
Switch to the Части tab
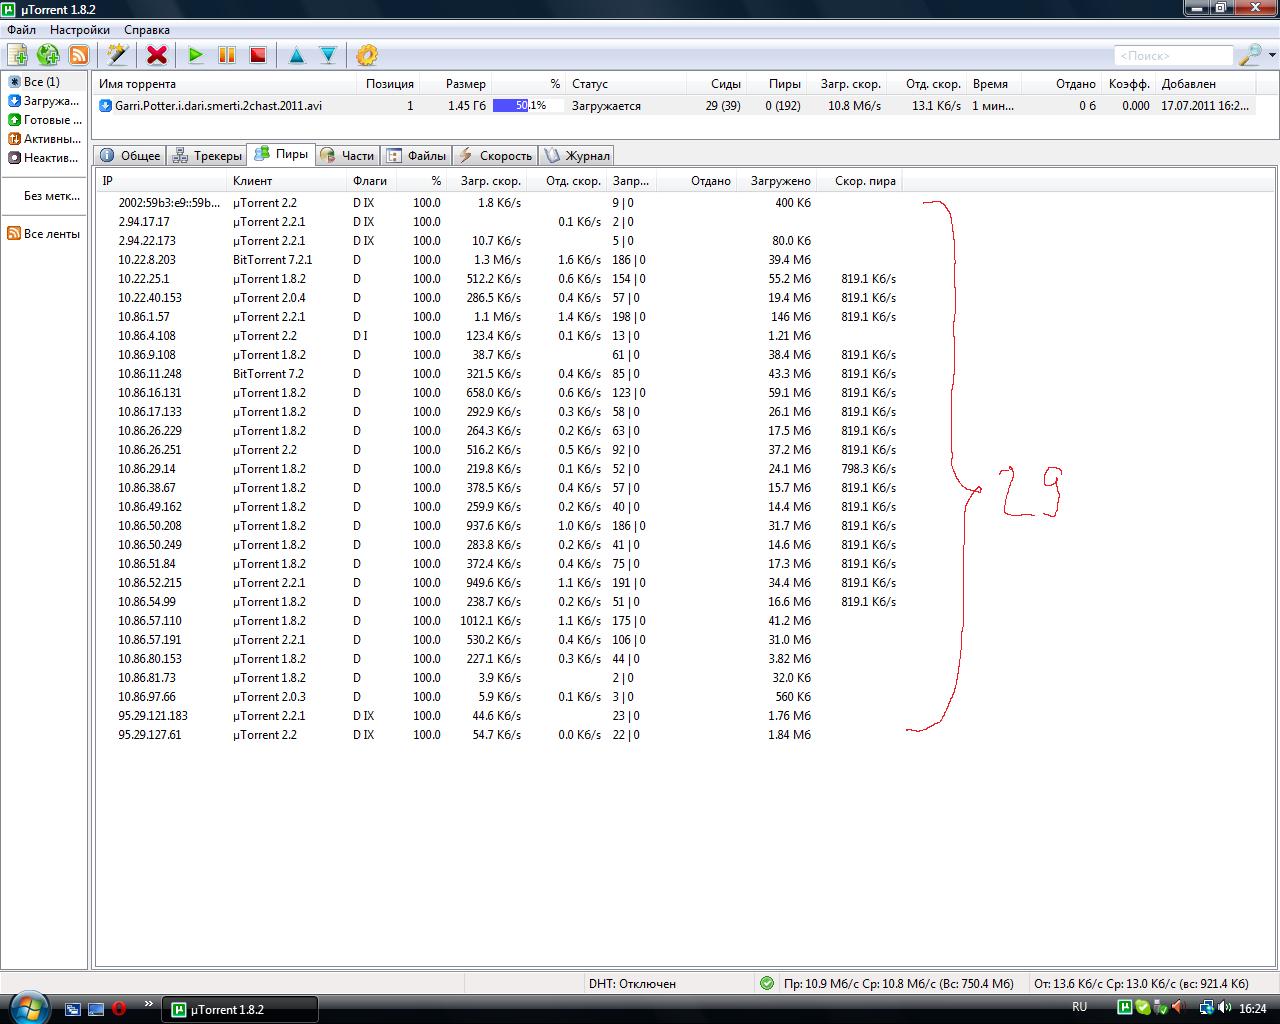(x=347, y=155)
